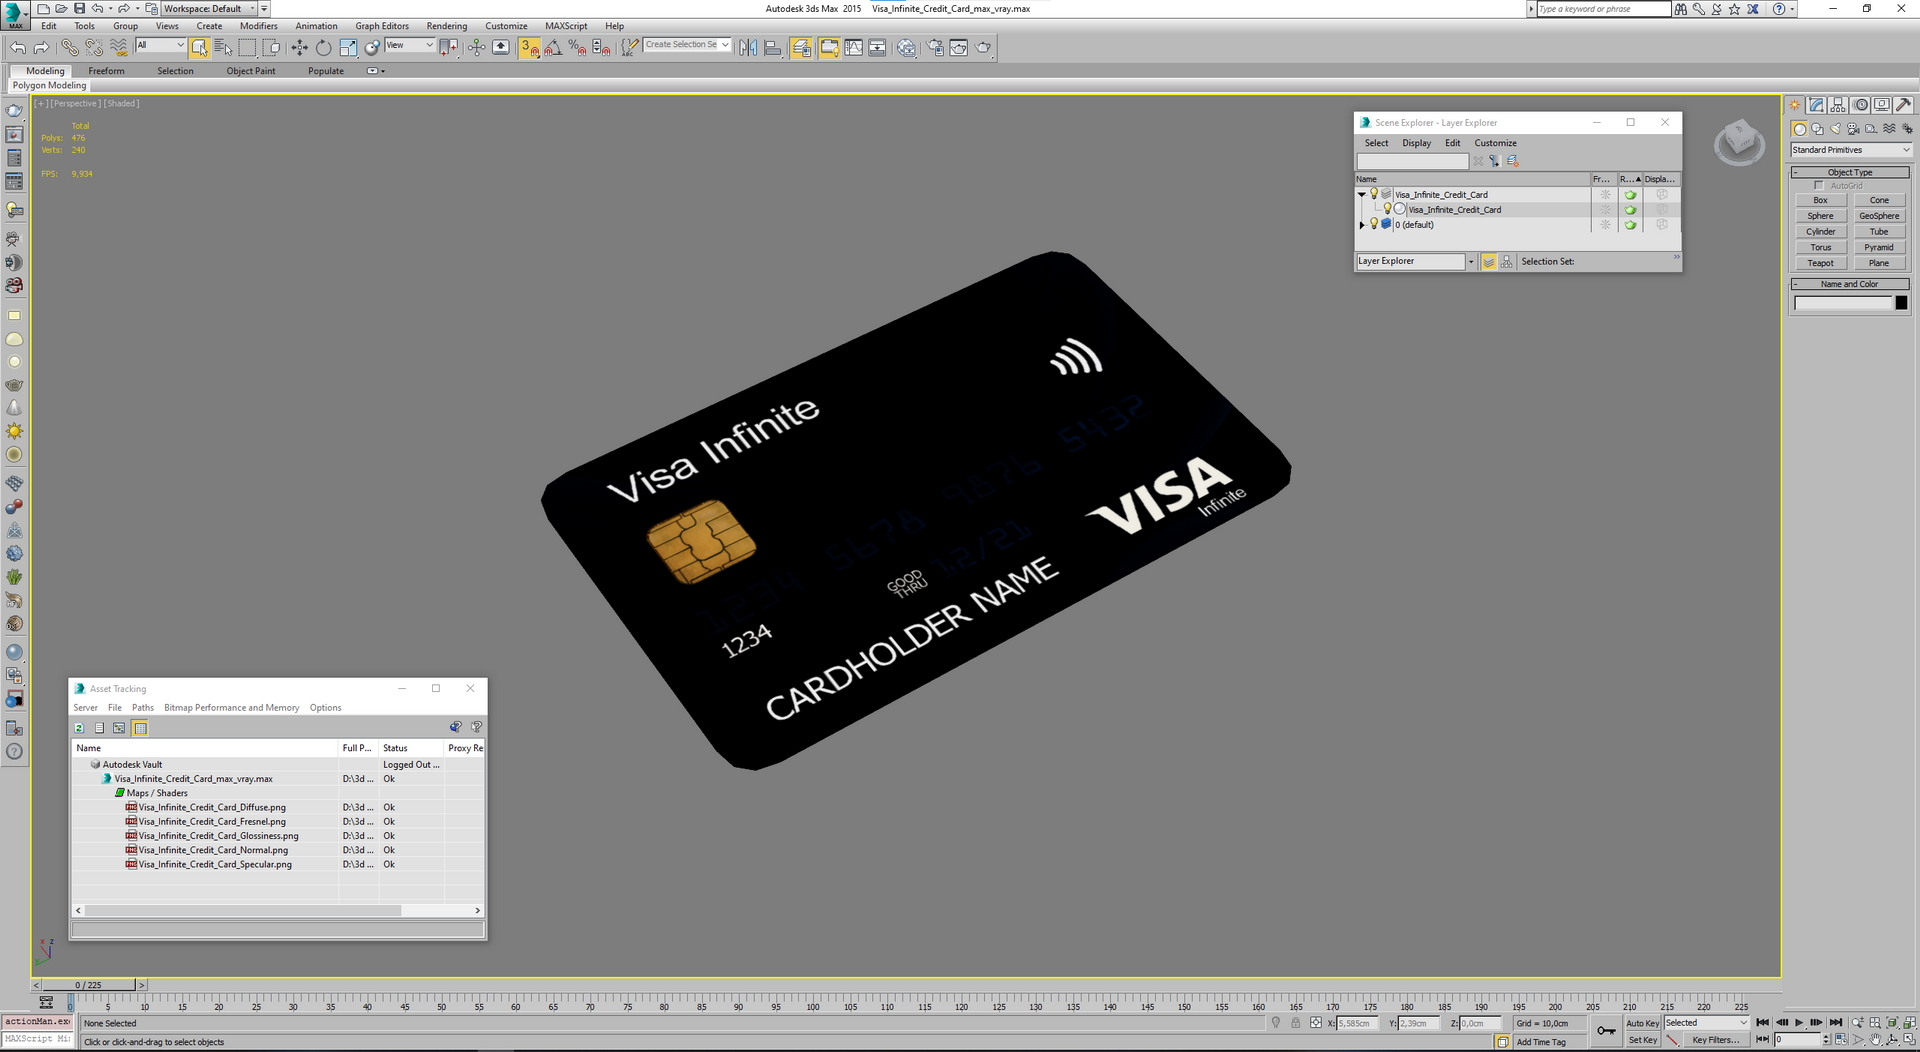Toggle Layer Explorer icon in main toolbar
Screen dimensions: 1920x1052
click(x=801, y=47)
